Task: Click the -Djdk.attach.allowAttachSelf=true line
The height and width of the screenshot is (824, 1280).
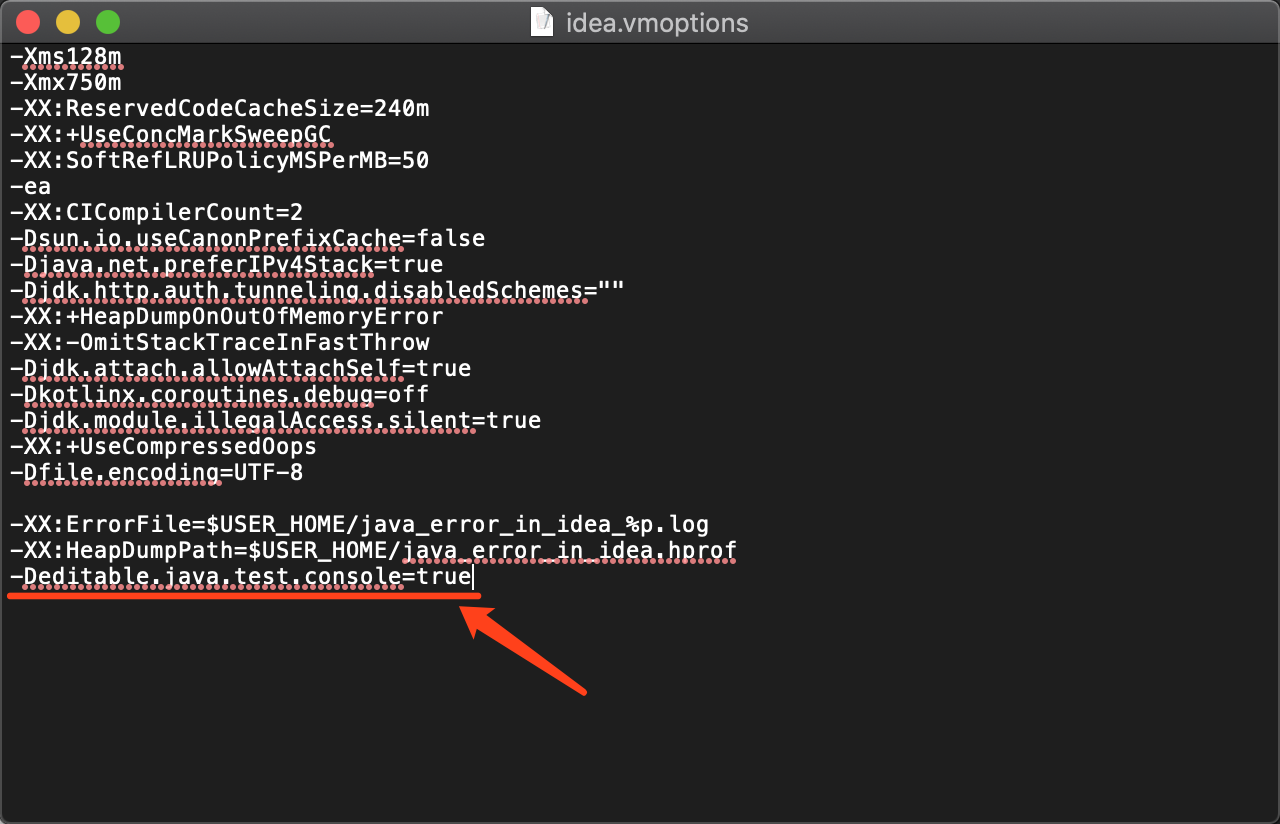Action: (x=241, y=368)
